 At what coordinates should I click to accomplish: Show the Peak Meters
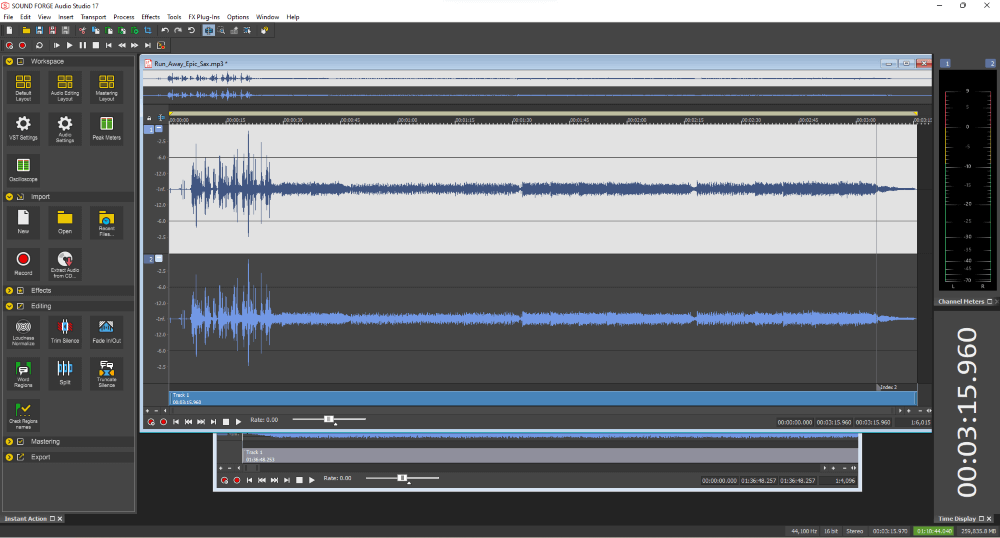coord(107,128)
